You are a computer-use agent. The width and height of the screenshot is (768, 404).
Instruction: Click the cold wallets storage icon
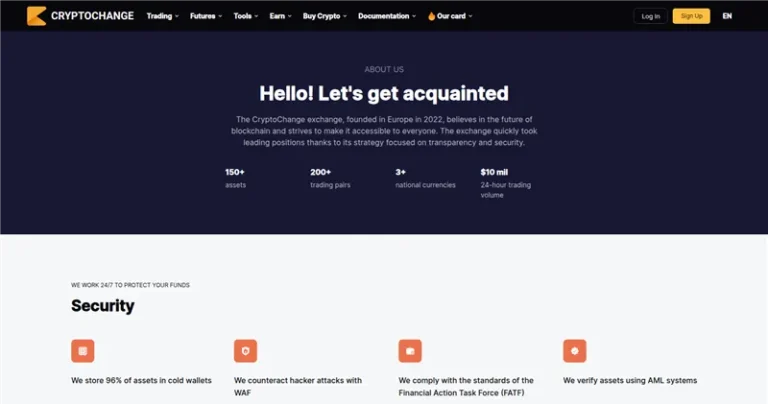pyautogui.click(x=83, y=351)
